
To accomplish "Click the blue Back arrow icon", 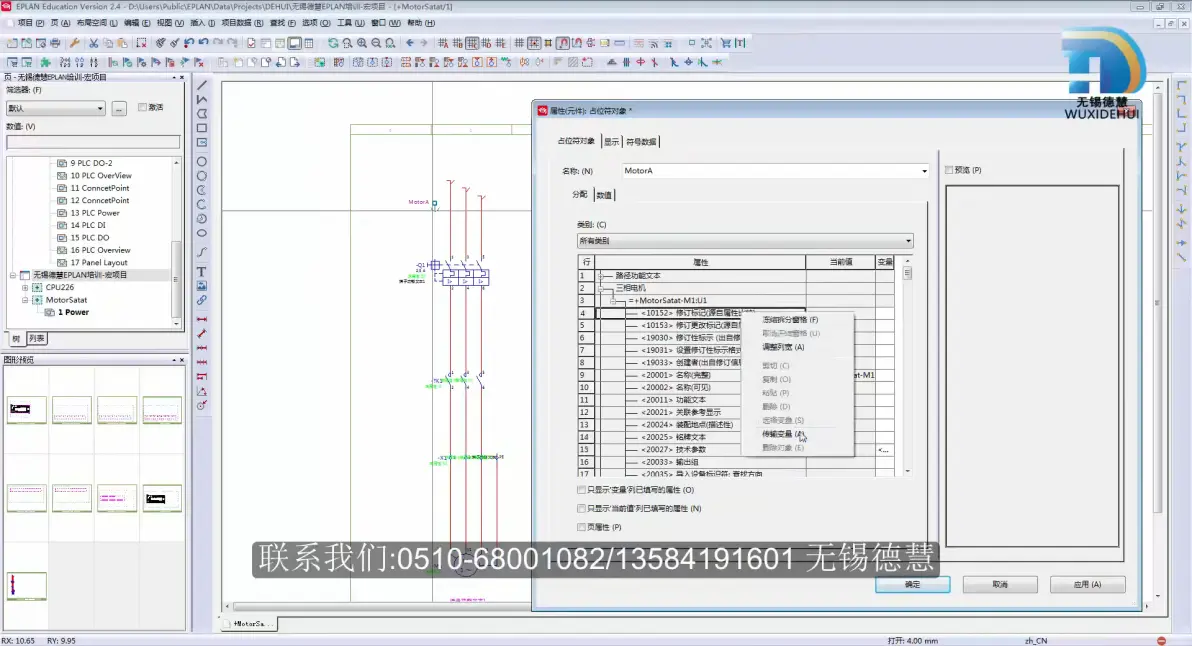I will point(410,43).
